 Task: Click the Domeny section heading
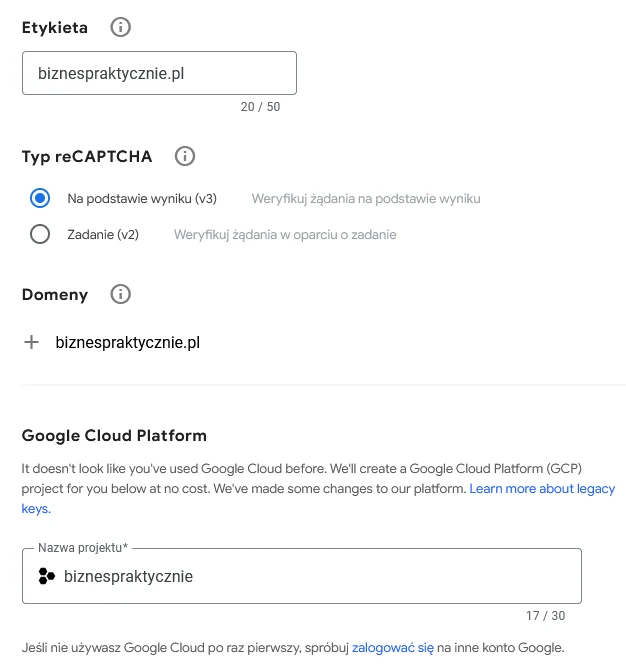point(55,295)
